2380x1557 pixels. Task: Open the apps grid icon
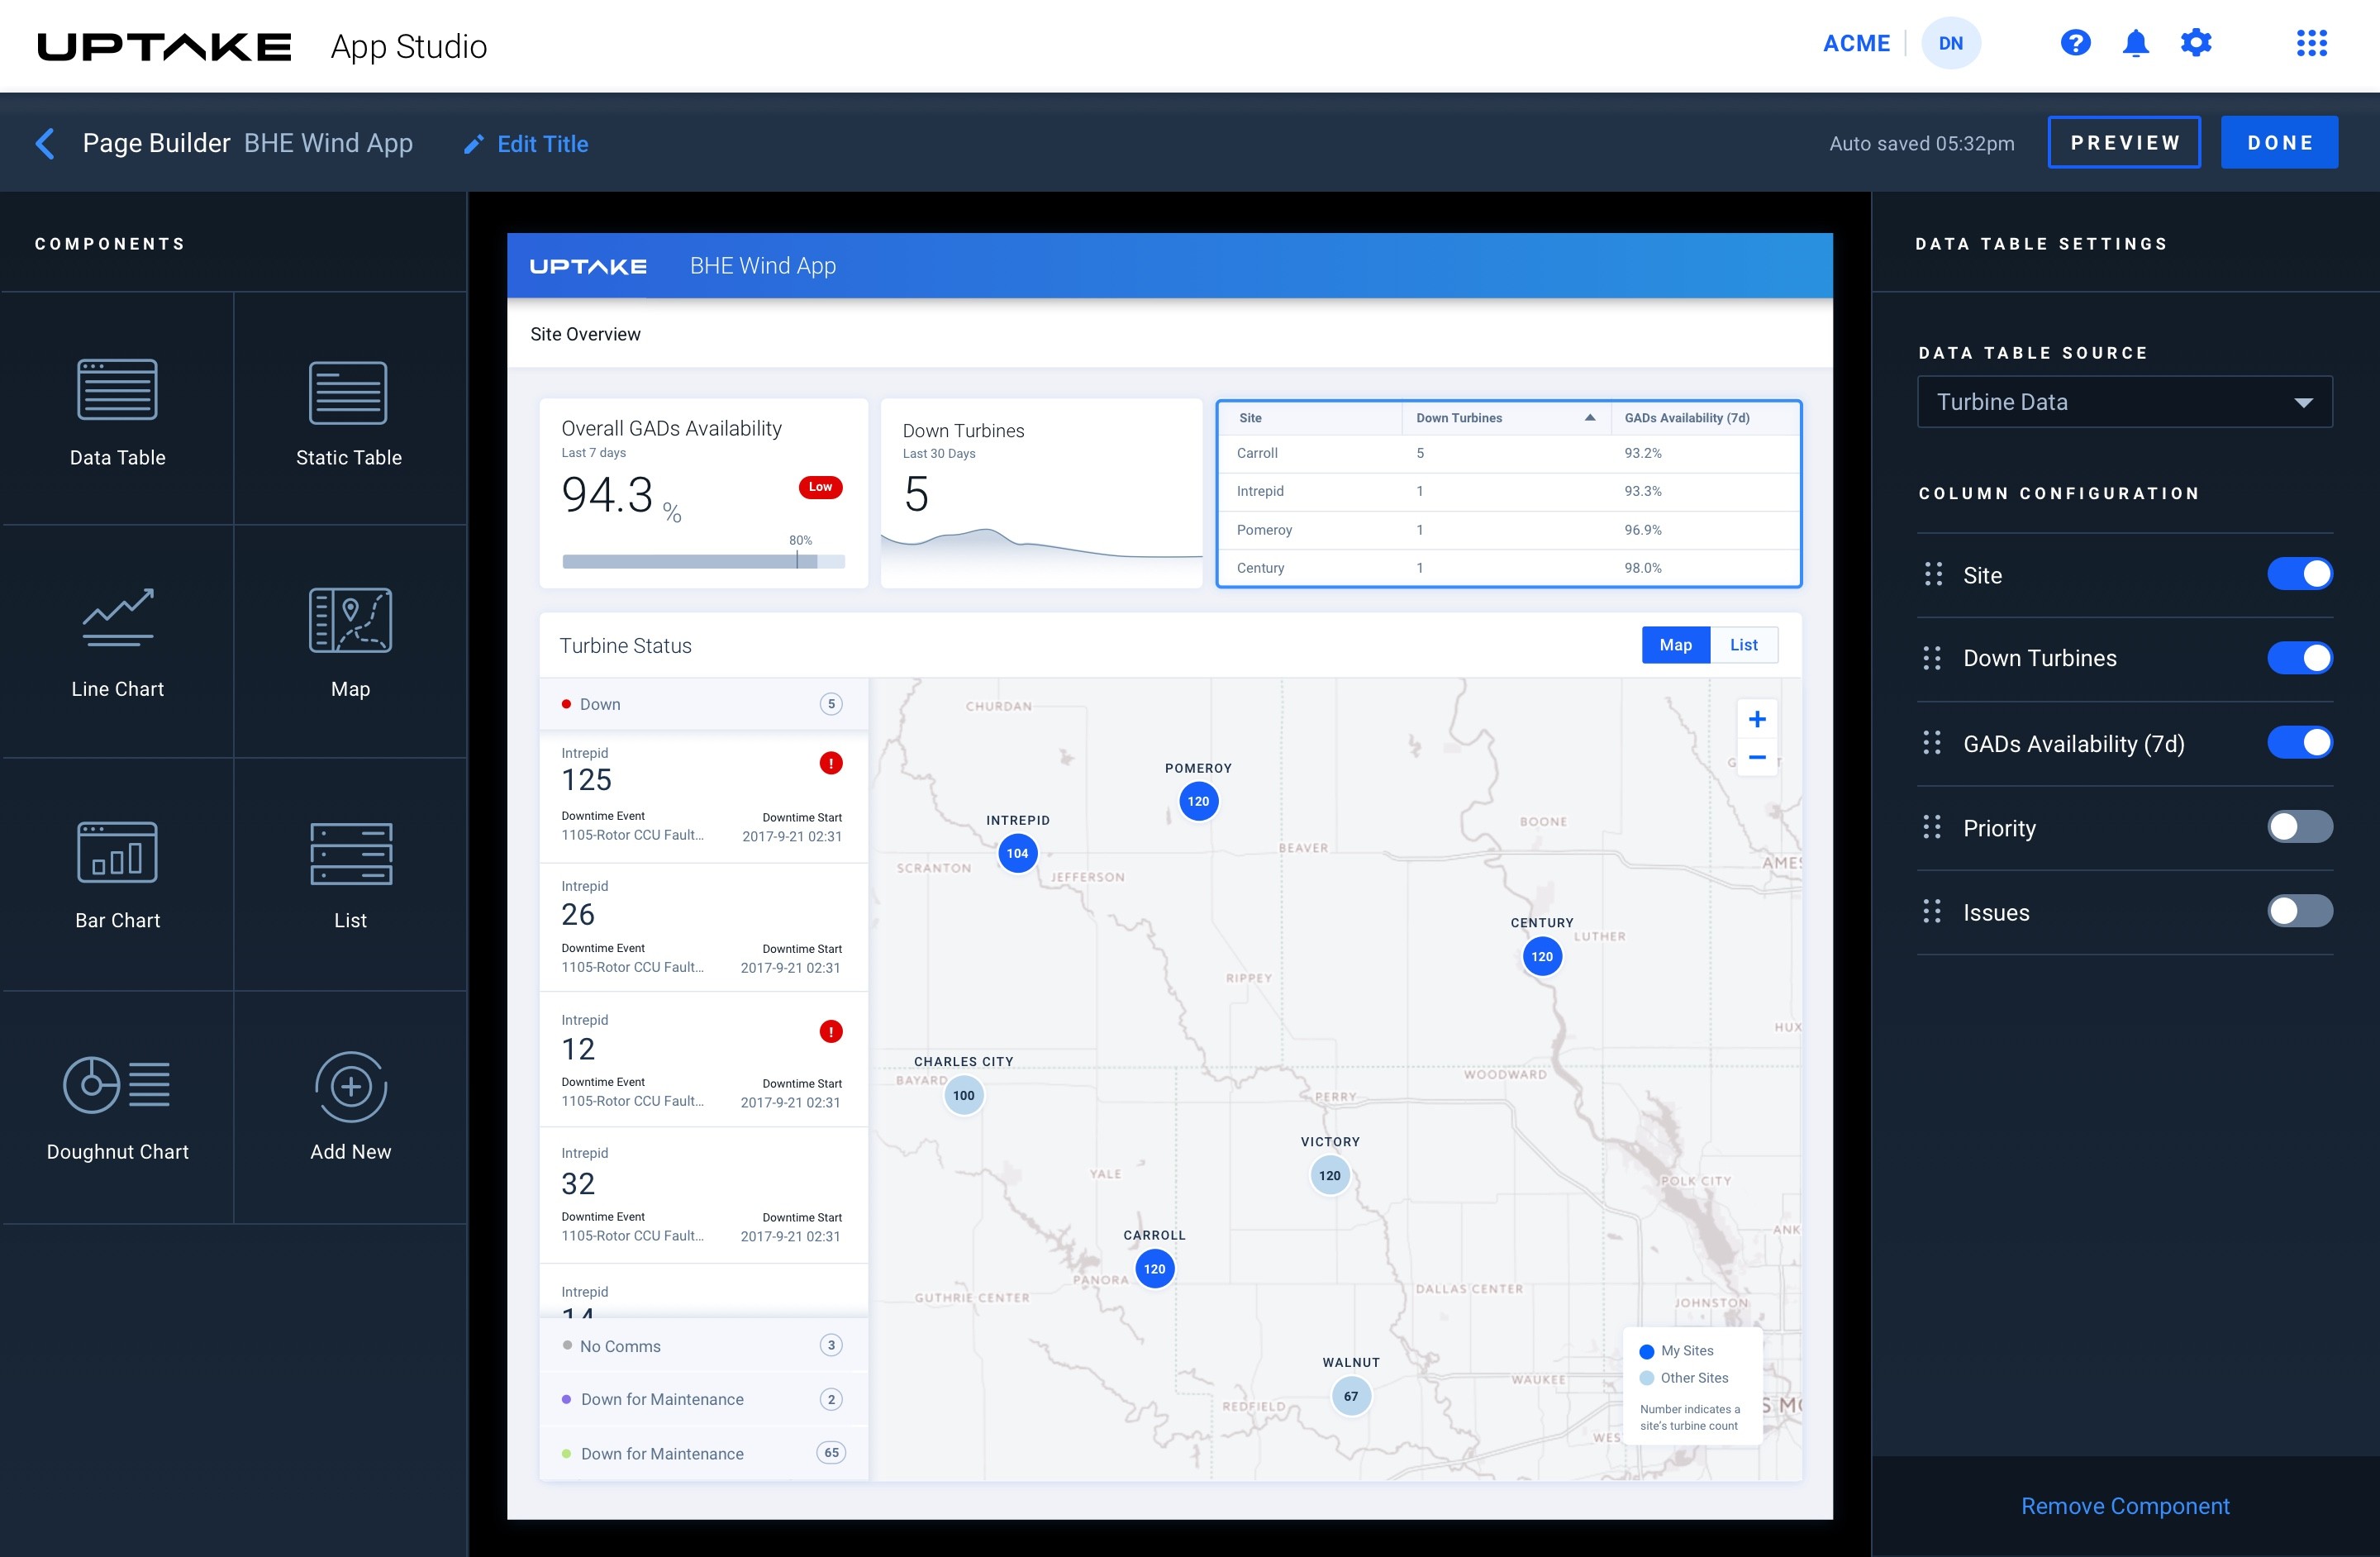click(2311, 43)
